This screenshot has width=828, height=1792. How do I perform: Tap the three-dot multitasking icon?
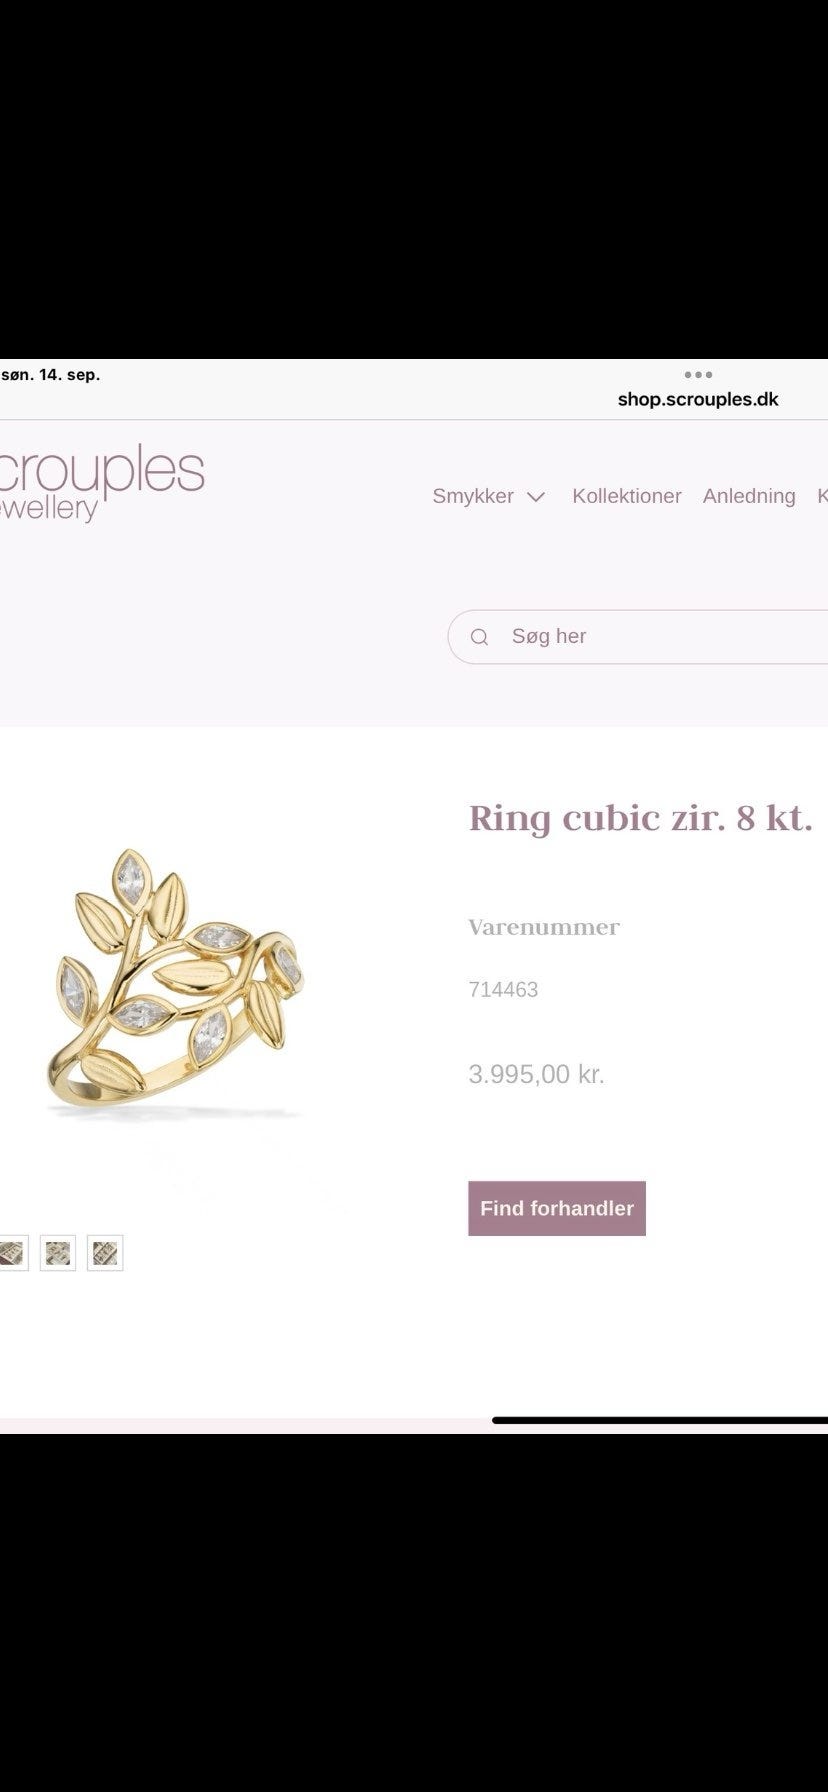(698, 375)
